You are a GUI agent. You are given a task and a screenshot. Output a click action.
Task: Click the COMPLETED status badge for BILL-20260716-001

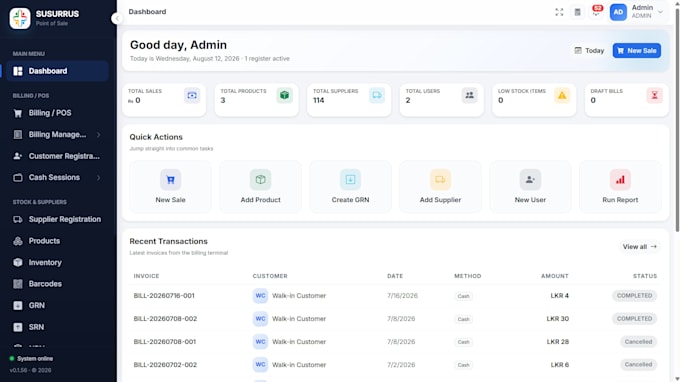coord(634,296)
